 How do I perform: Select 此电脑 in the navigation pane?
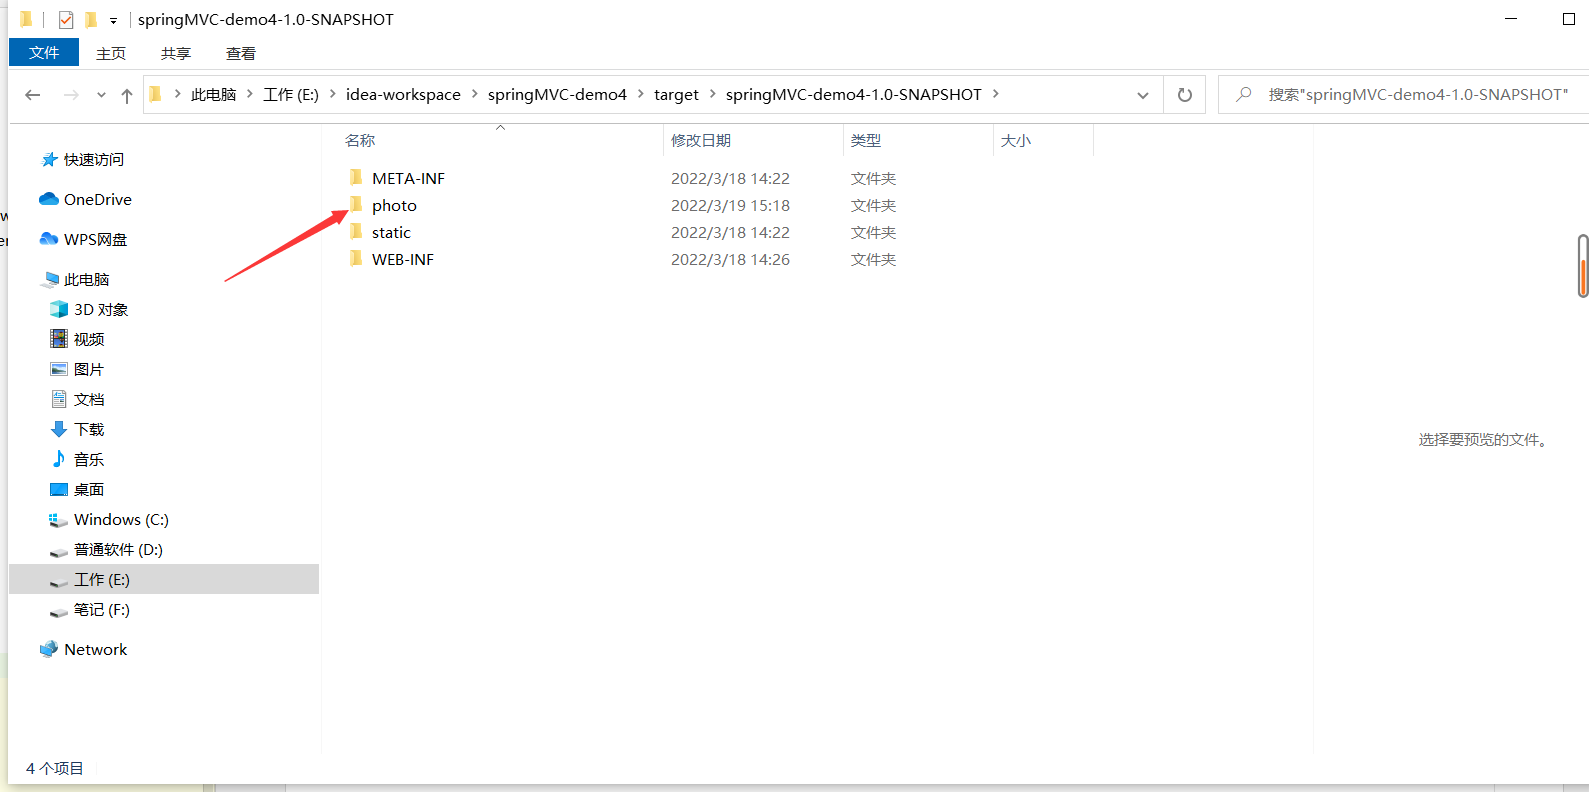tap(87, 279)
